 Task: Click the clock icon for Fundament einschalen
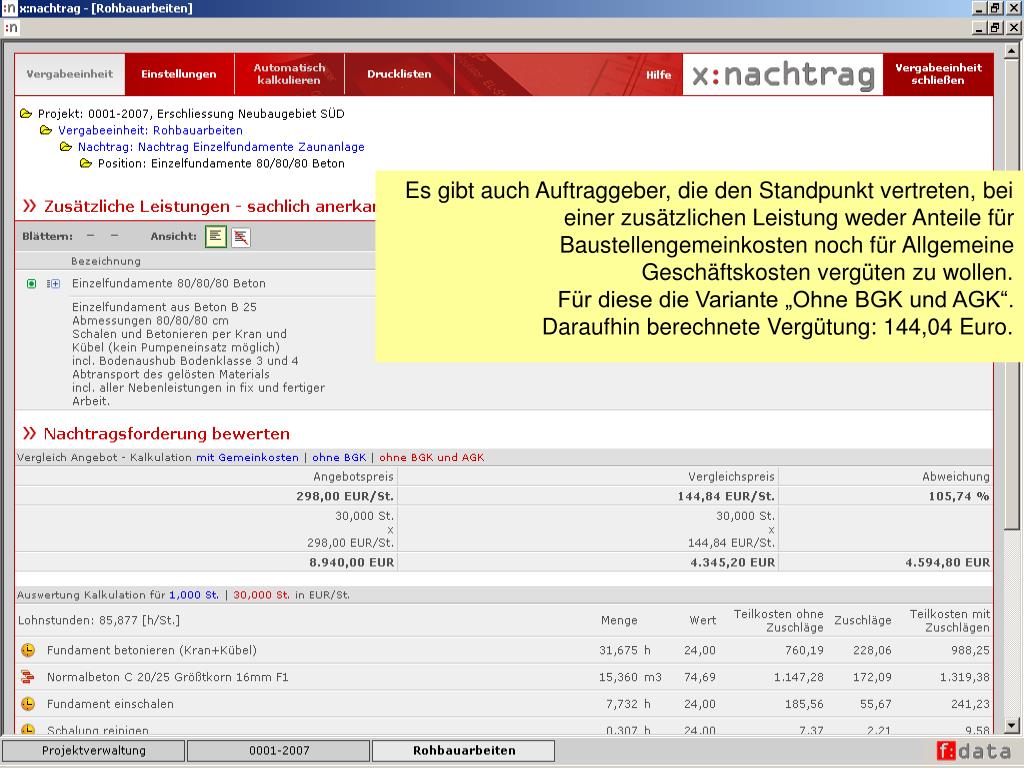[27, 704]
